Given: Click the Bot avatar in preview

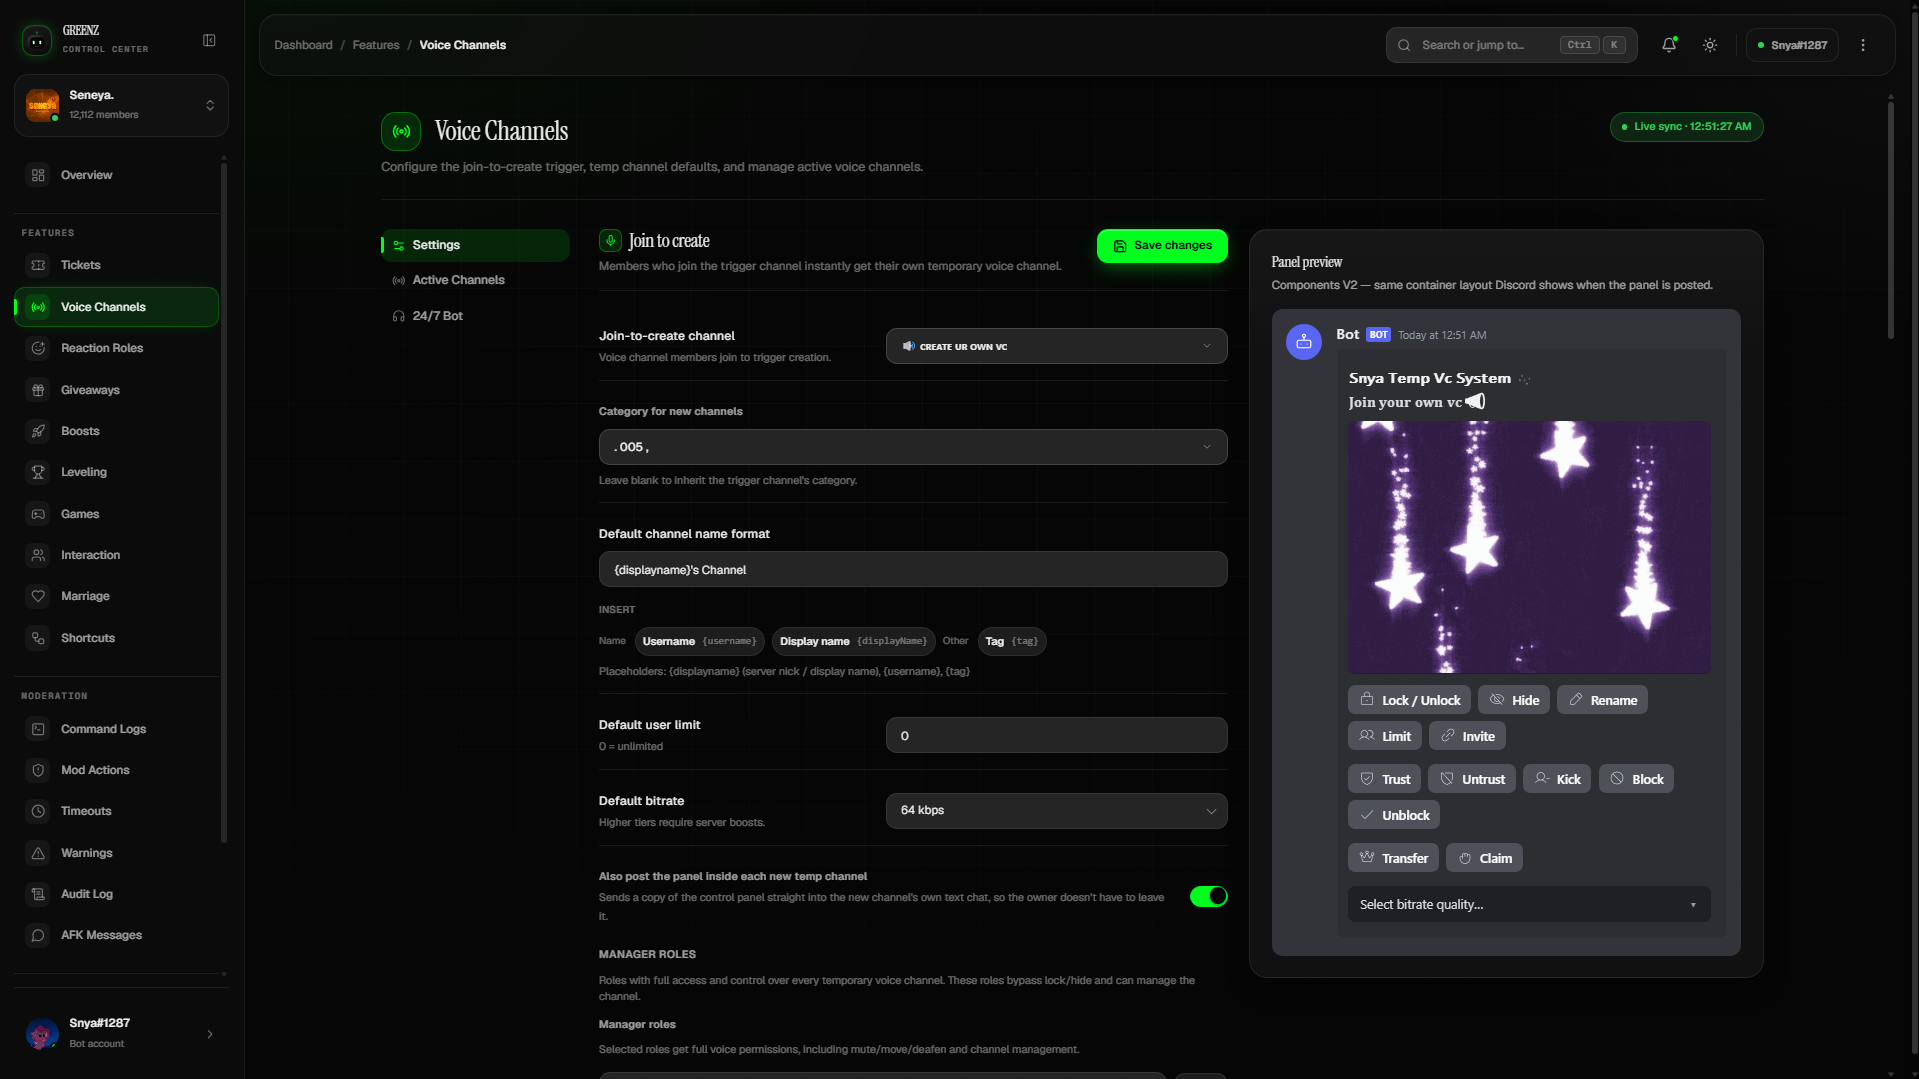Looking at the screenshot, I should point(1304,342).
